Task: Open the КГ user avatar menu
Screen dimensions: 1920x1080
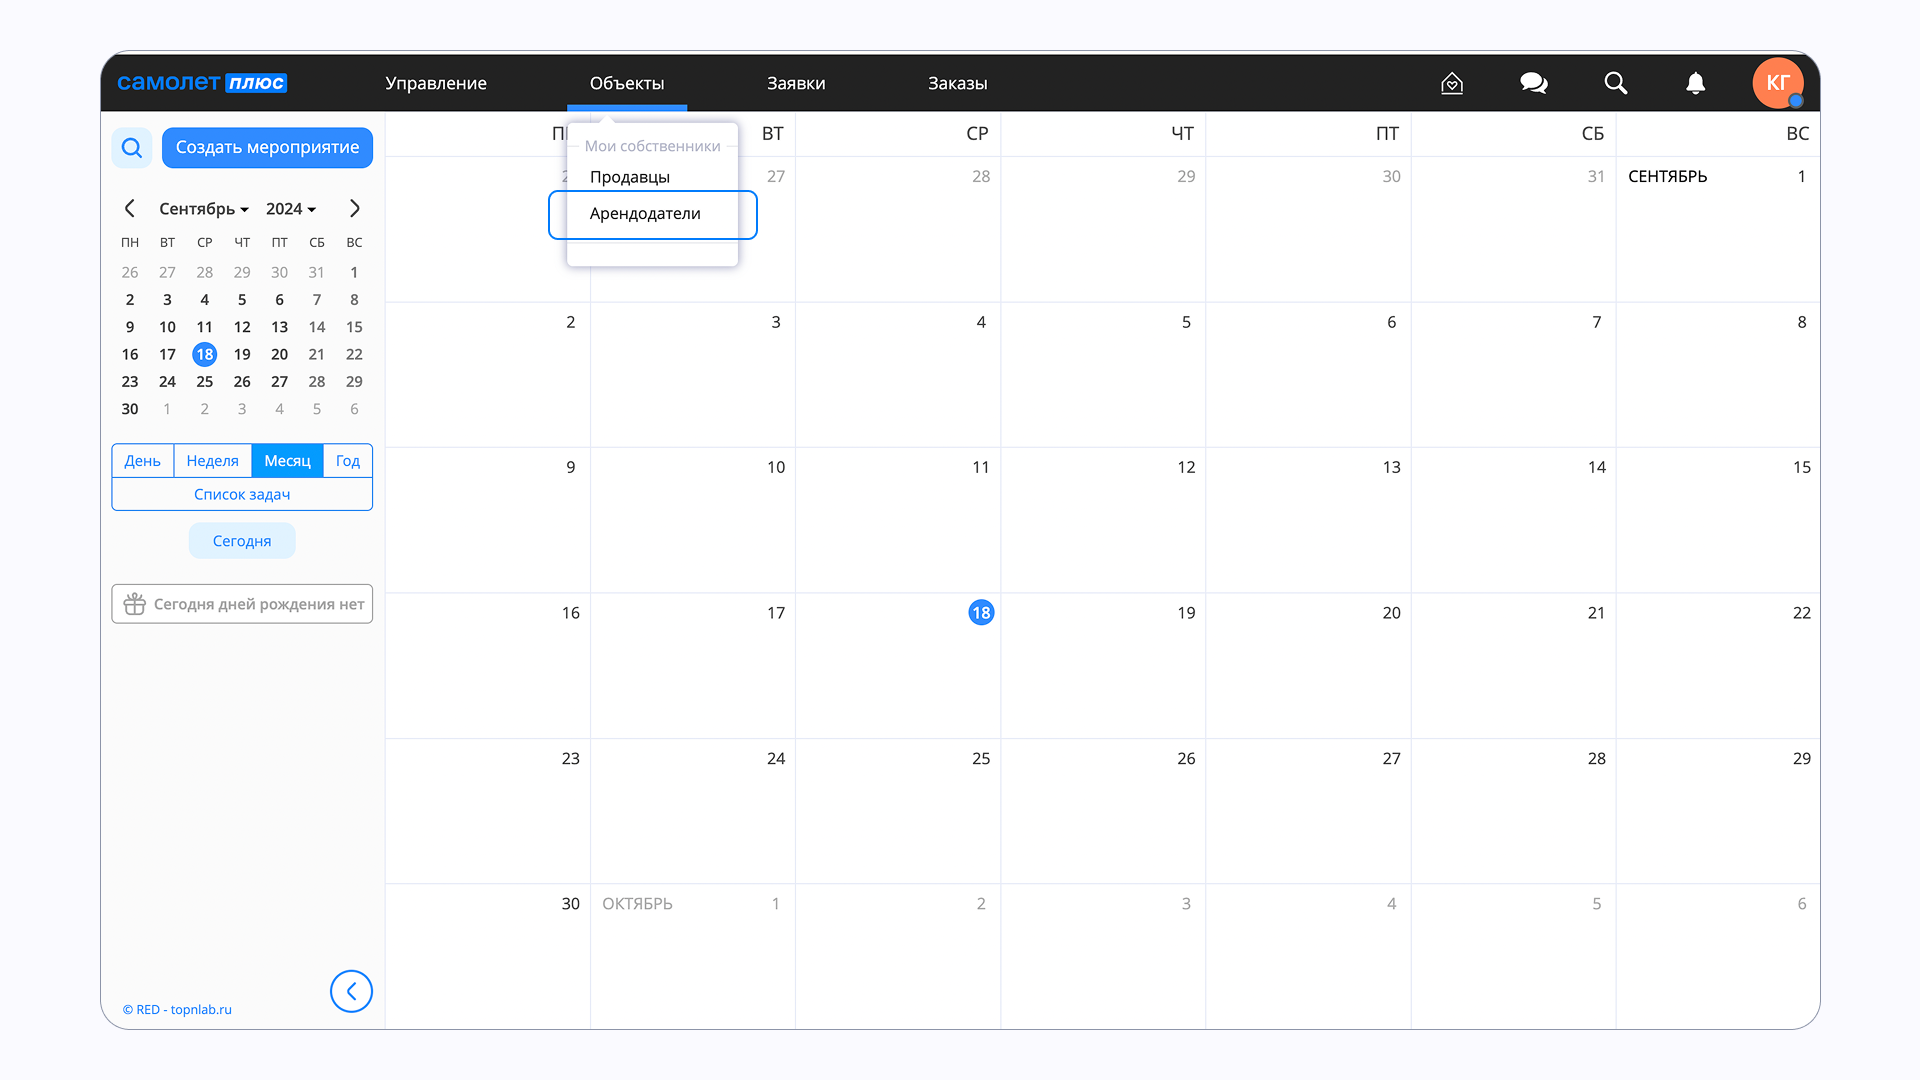Action: point(1777,83)
